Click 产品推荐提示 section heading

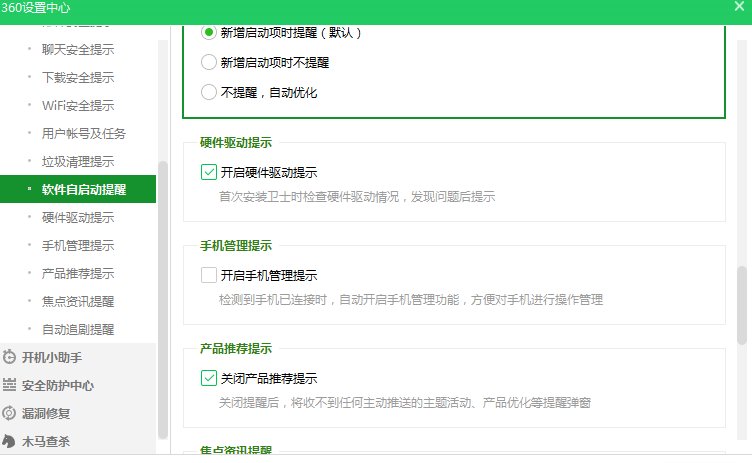235,348
